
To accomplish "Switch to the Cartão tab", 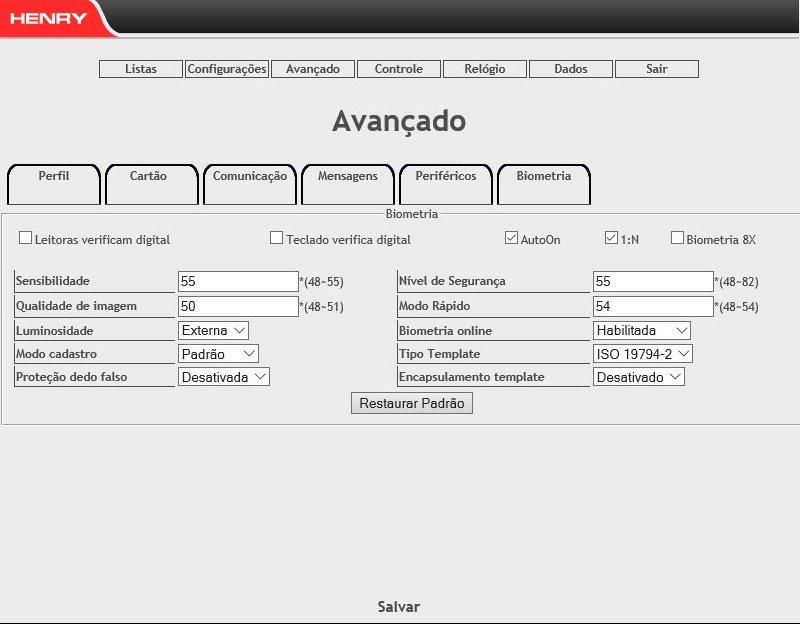I will tap(149, 176).
